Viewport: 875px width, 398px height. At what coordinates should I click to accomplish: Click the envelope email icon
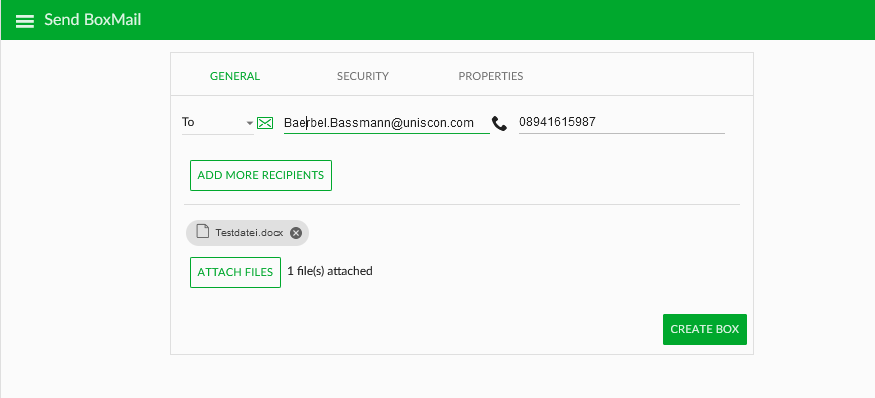(265, 123)
